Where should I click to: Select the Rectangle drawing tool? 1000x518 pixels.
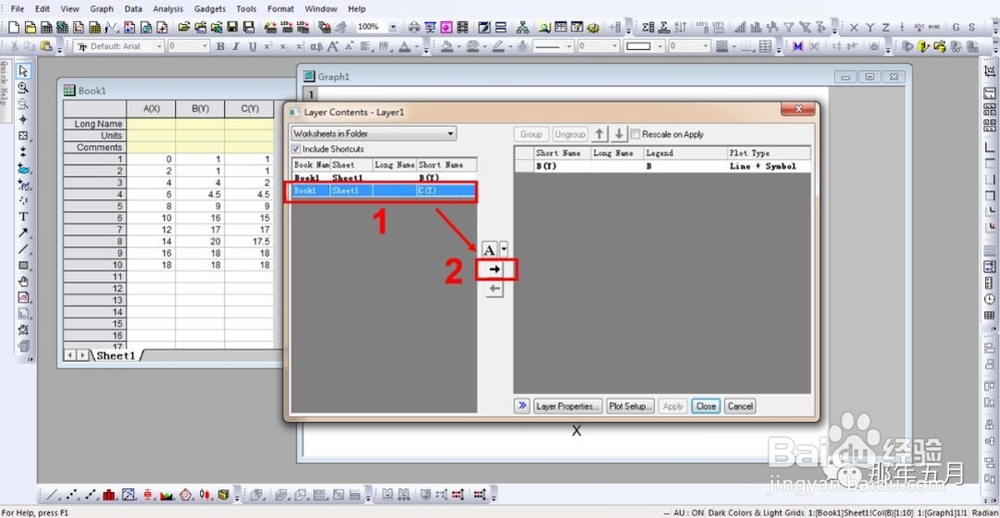(x=24, y=265)
